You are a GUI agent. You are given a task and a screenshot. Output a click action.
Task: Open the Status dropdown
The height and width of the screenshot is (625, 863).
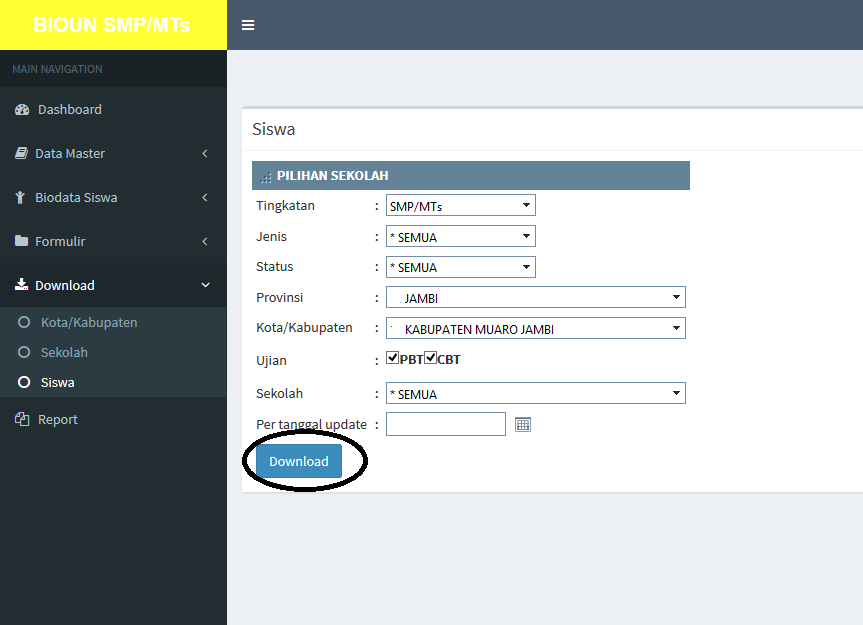[461, 267]
